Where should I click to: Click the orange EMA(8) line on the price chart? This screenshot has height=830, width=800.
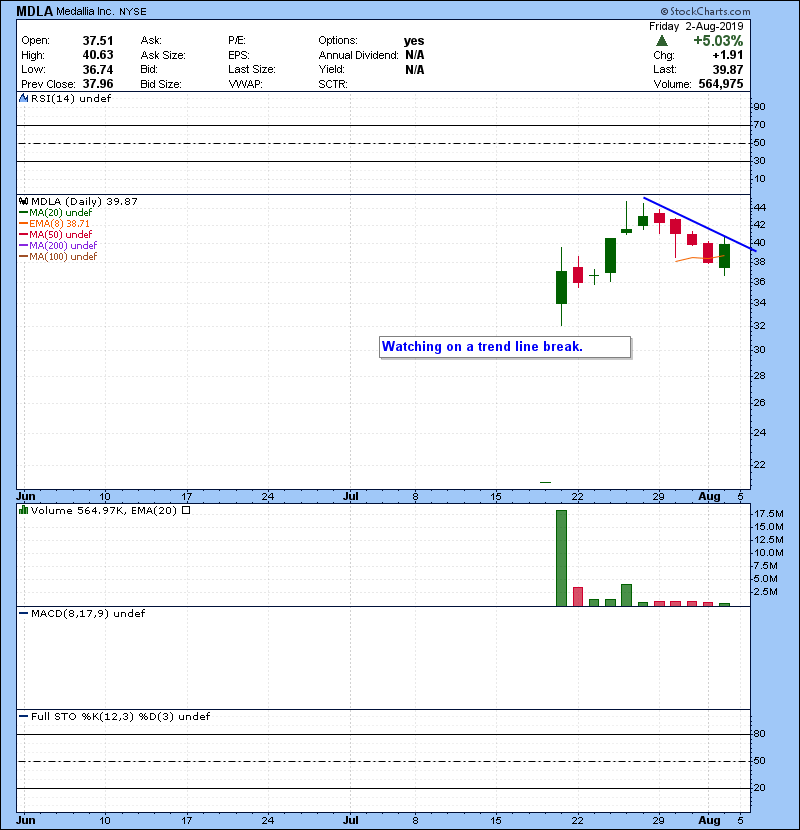[x=699, y=258]
